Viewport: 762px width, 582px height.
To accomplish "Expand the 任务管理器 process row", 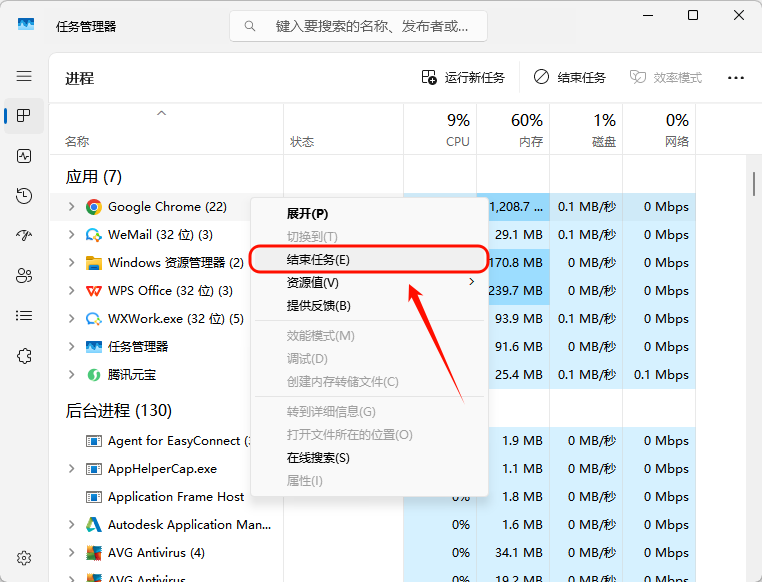I will (71, 346).
